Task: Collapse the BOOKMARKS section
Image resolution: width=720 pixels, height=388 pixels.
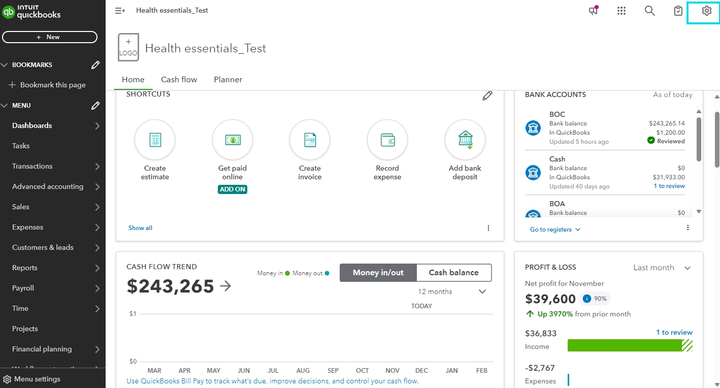Action: click(x=5, y=65)
